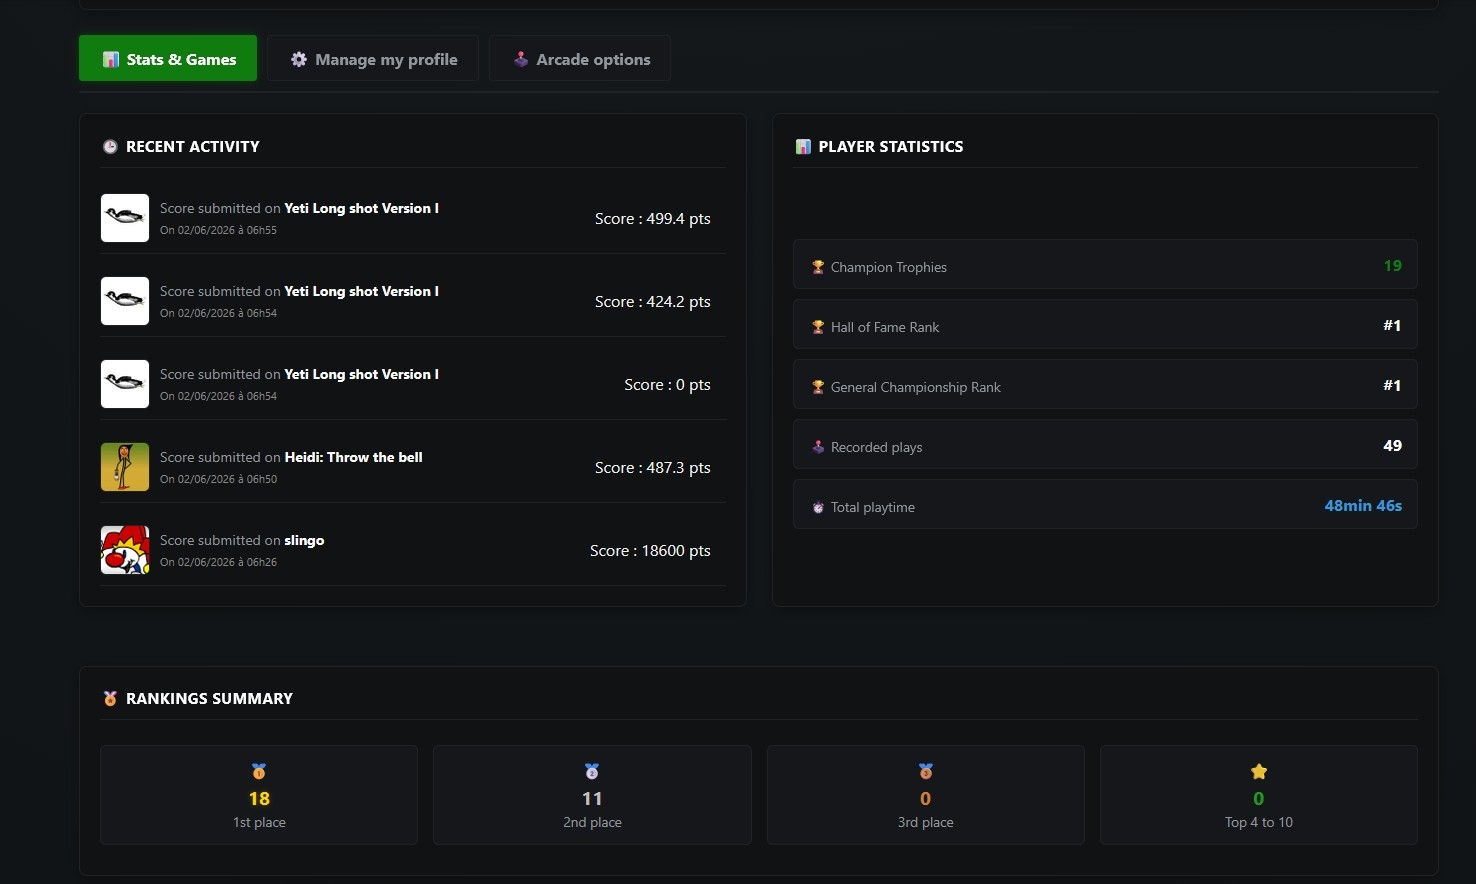Image resolution: width=1476 pixels, height=884 pixels.
Task: Select the 1st place ranking card
Action: (259, 795)
